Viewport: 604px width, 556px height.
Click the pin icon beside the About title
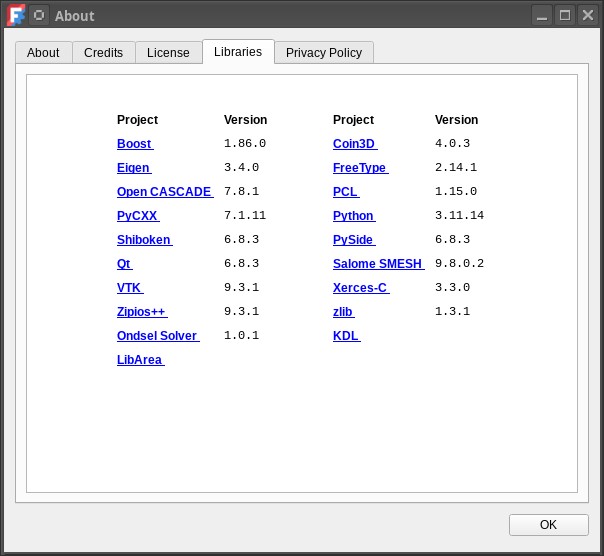(39, 15)
